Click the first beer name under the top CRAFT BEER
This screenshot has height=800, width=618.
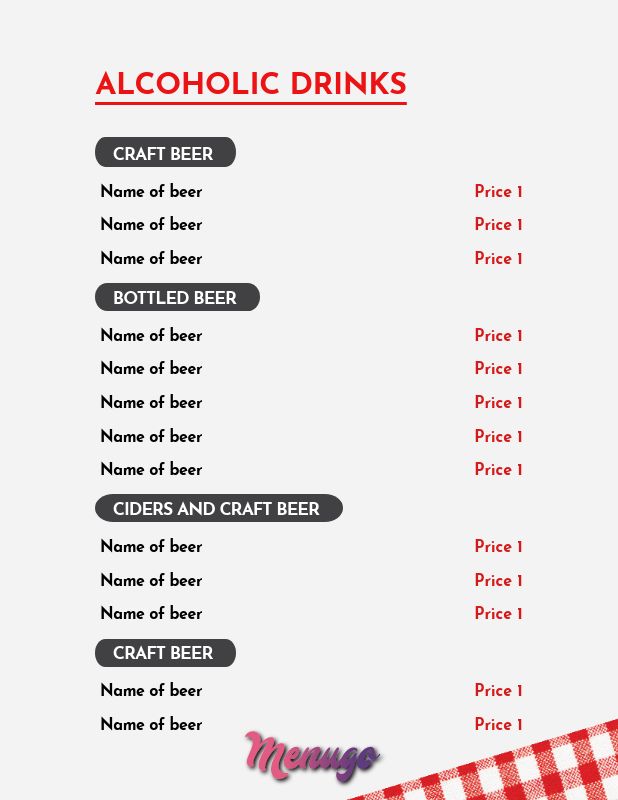coord(152,191)
